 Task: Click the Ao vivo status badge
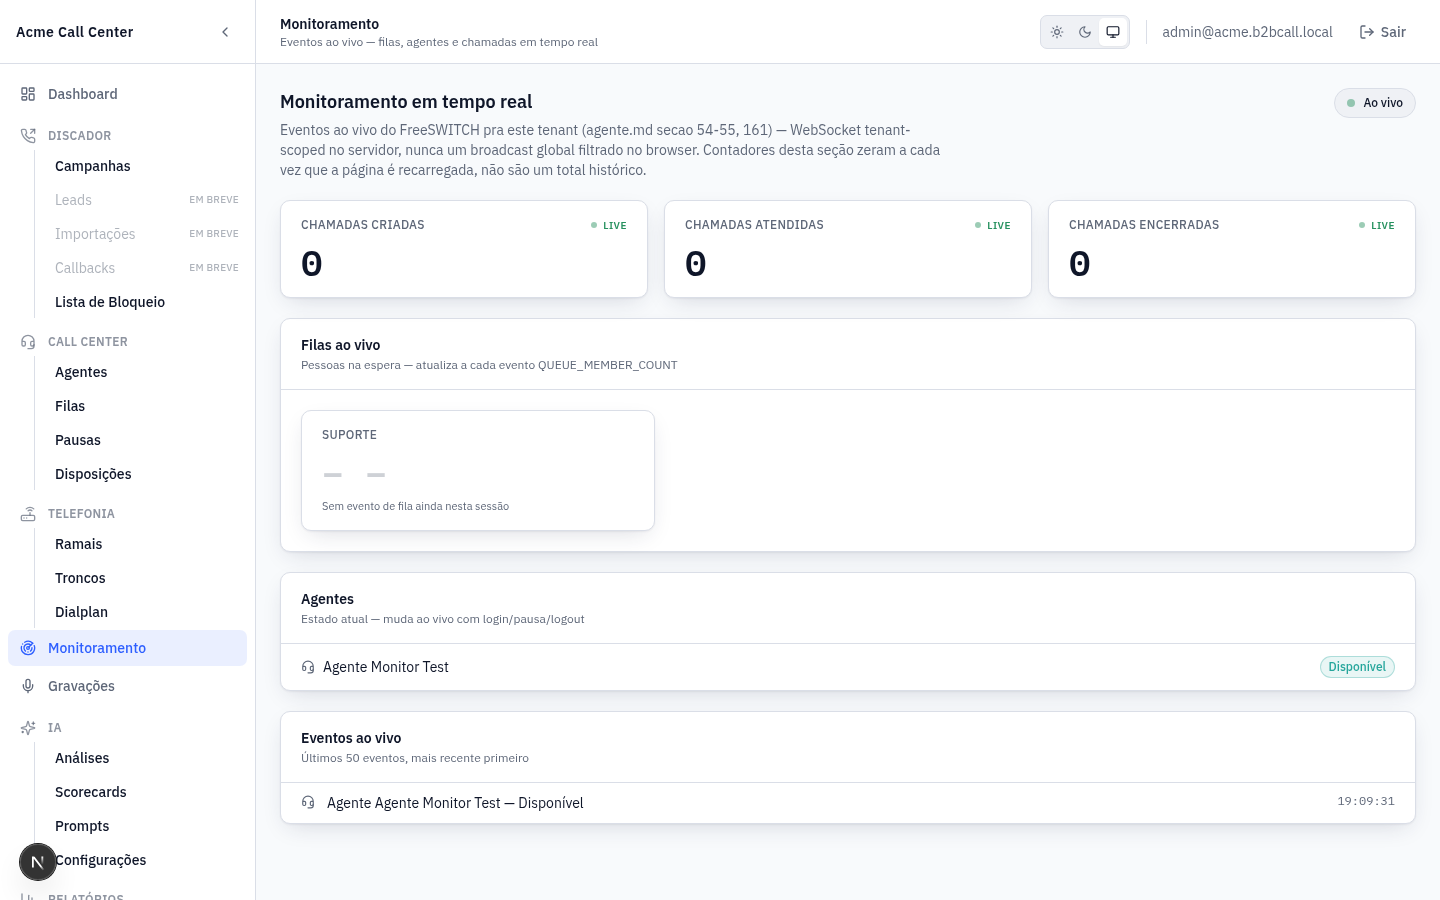tap(1375, 103)
